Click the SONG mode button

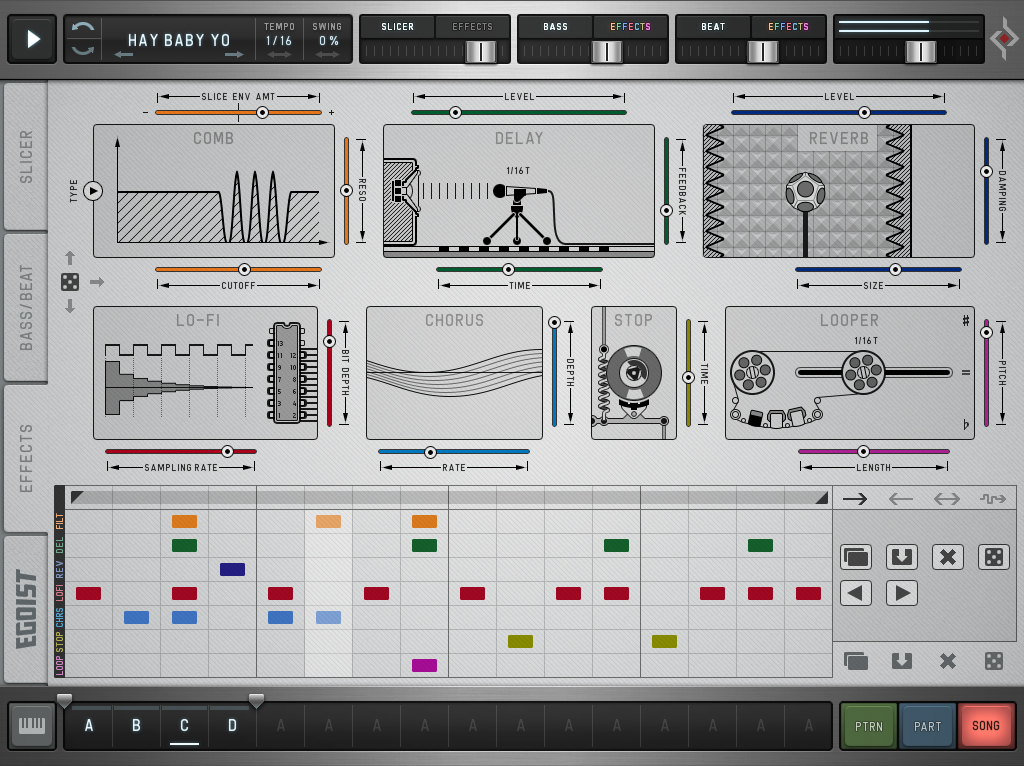coord(986,725)
